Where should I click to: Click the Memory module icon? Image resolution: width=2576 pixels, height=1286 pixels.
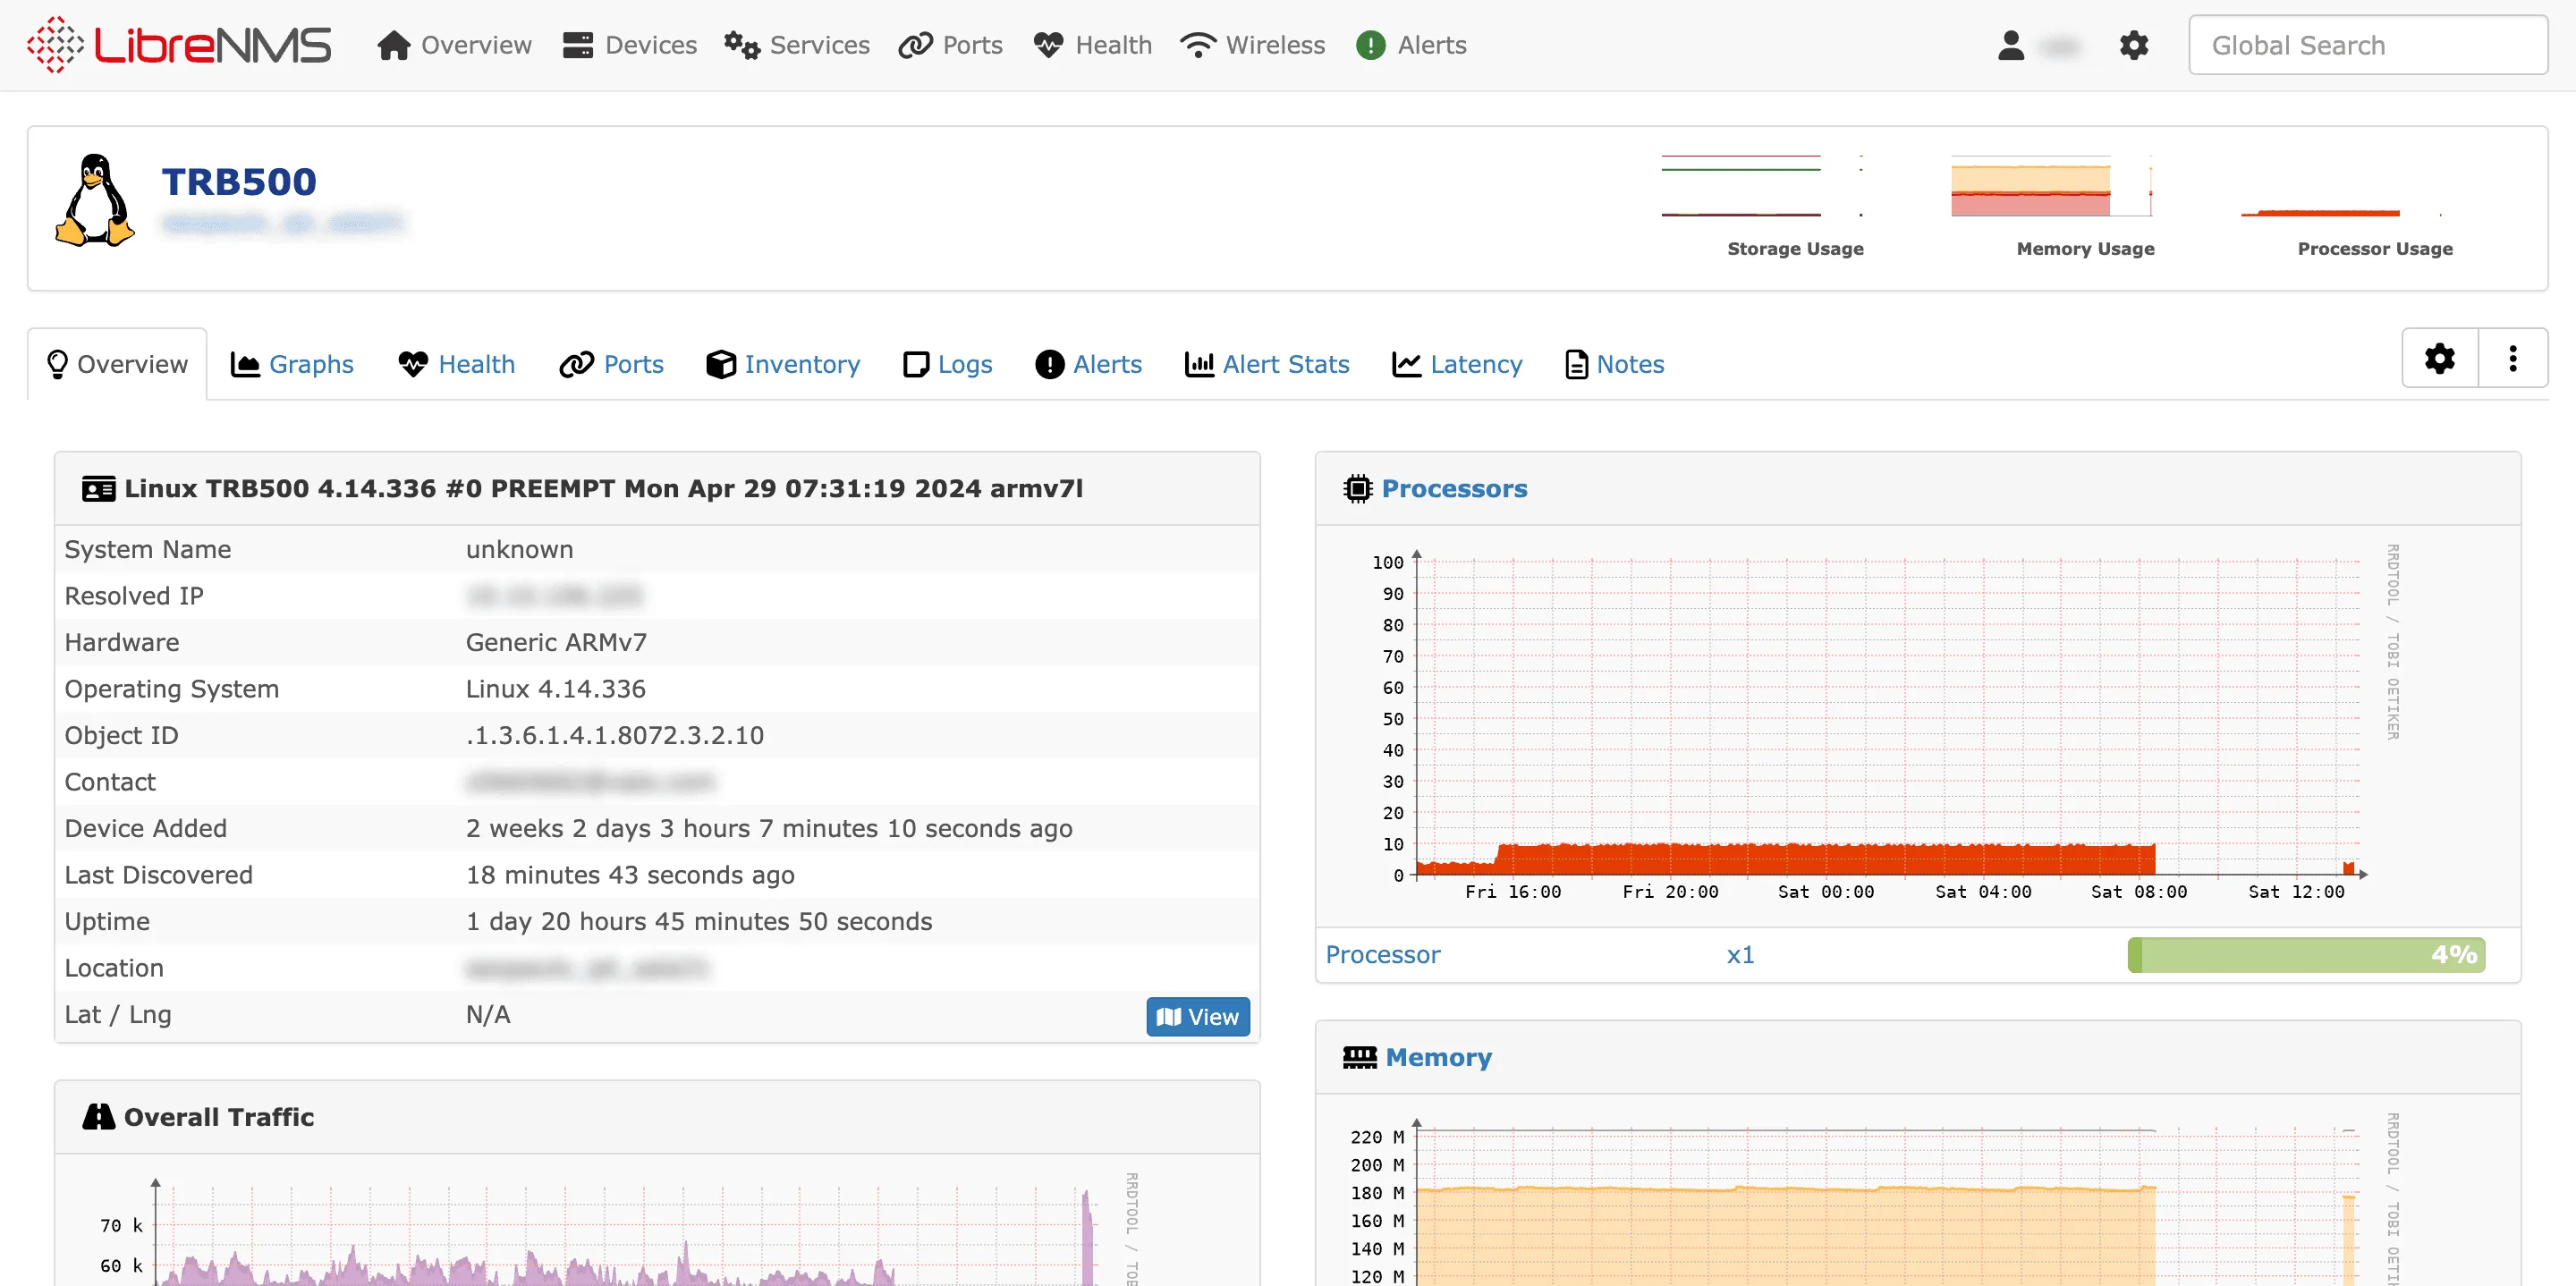(1360, 1058)
